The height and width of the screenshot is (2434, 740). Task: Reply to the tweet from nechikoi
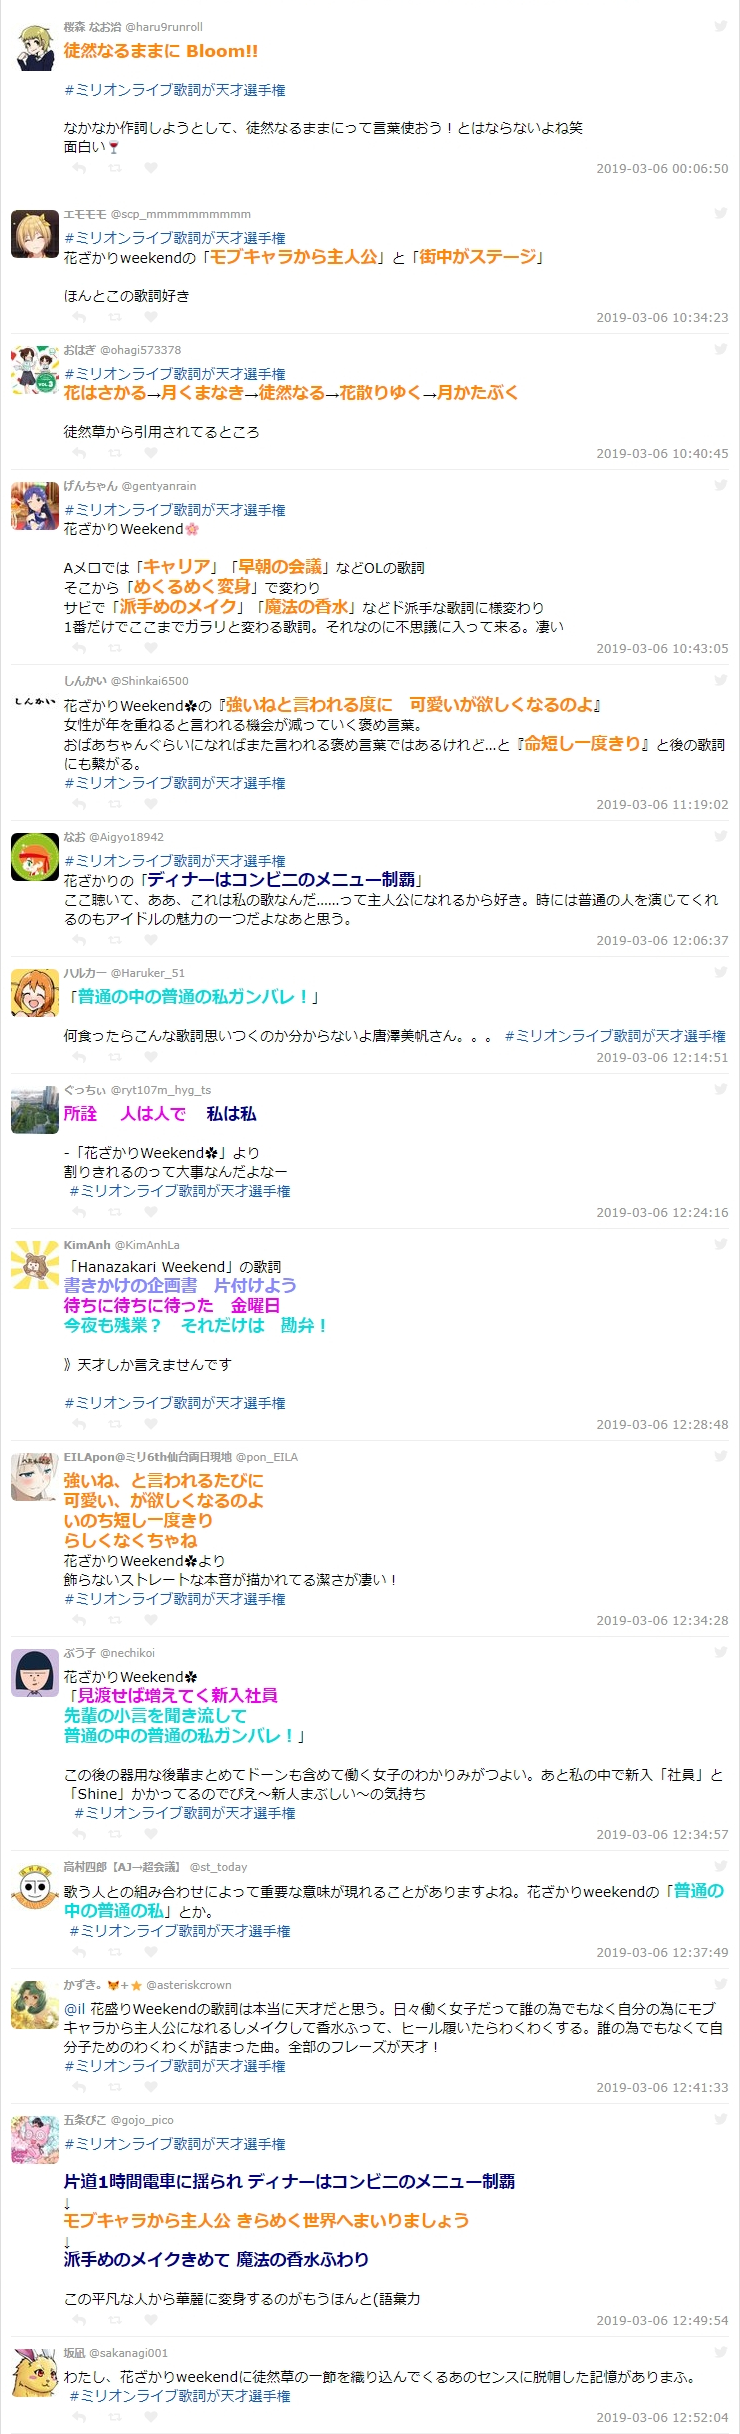[79, 1834]
